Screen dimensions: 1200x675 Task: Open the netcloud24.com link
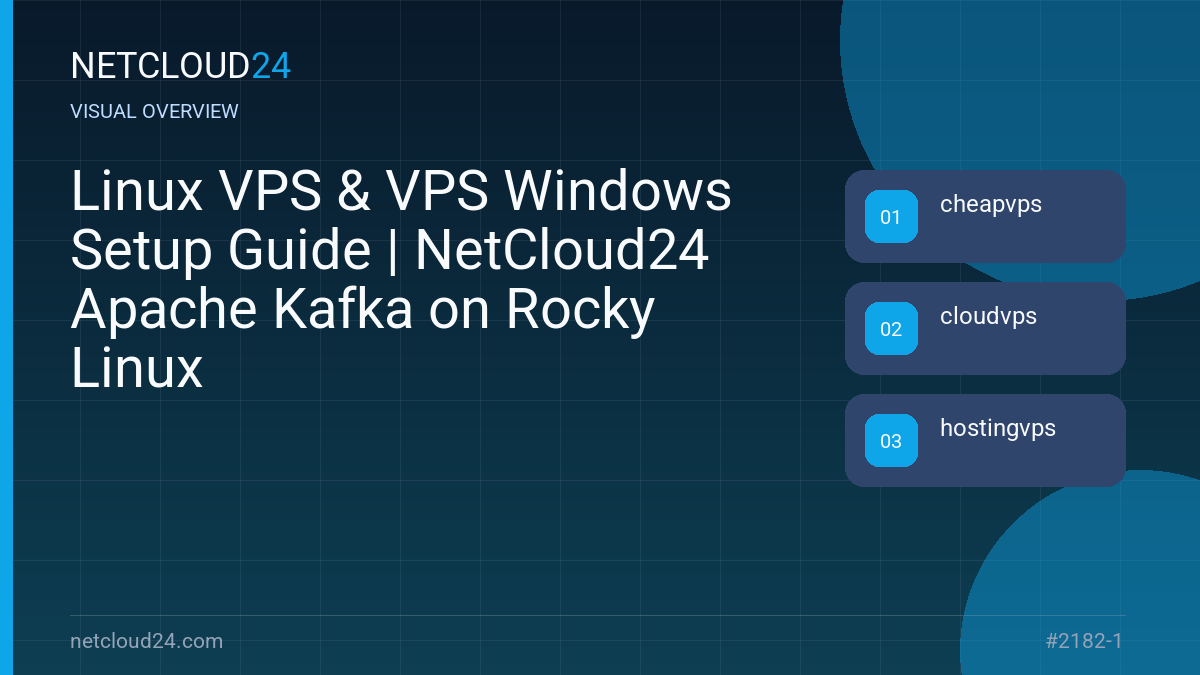[147, 641]
